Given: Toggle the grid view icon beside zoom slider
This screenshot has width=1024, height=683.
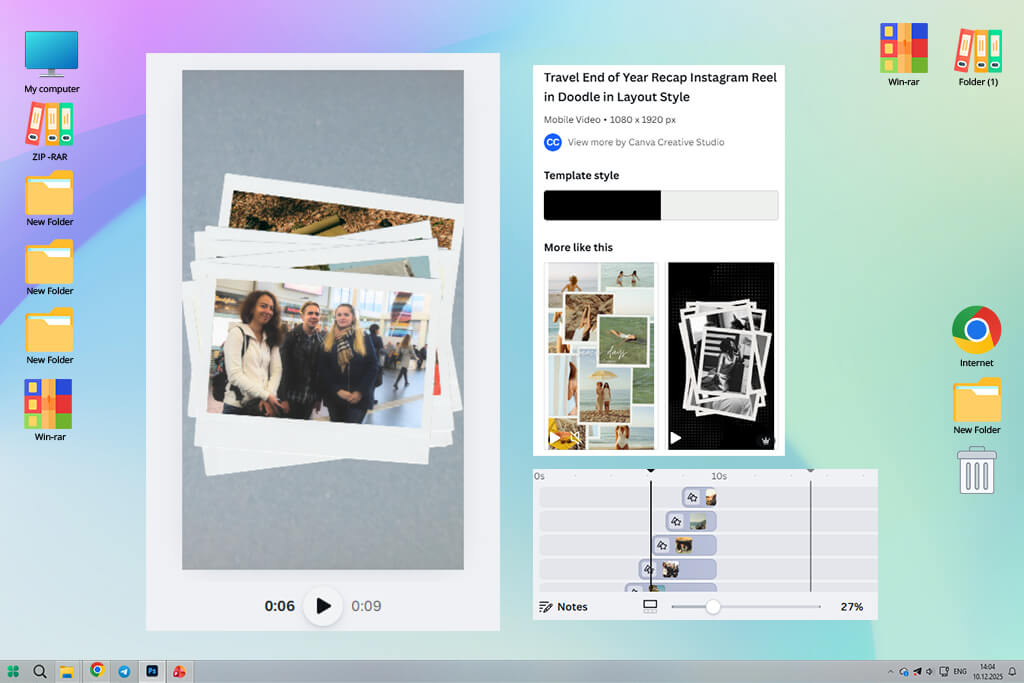Looking at the screenshot, I should coord(650,607).
